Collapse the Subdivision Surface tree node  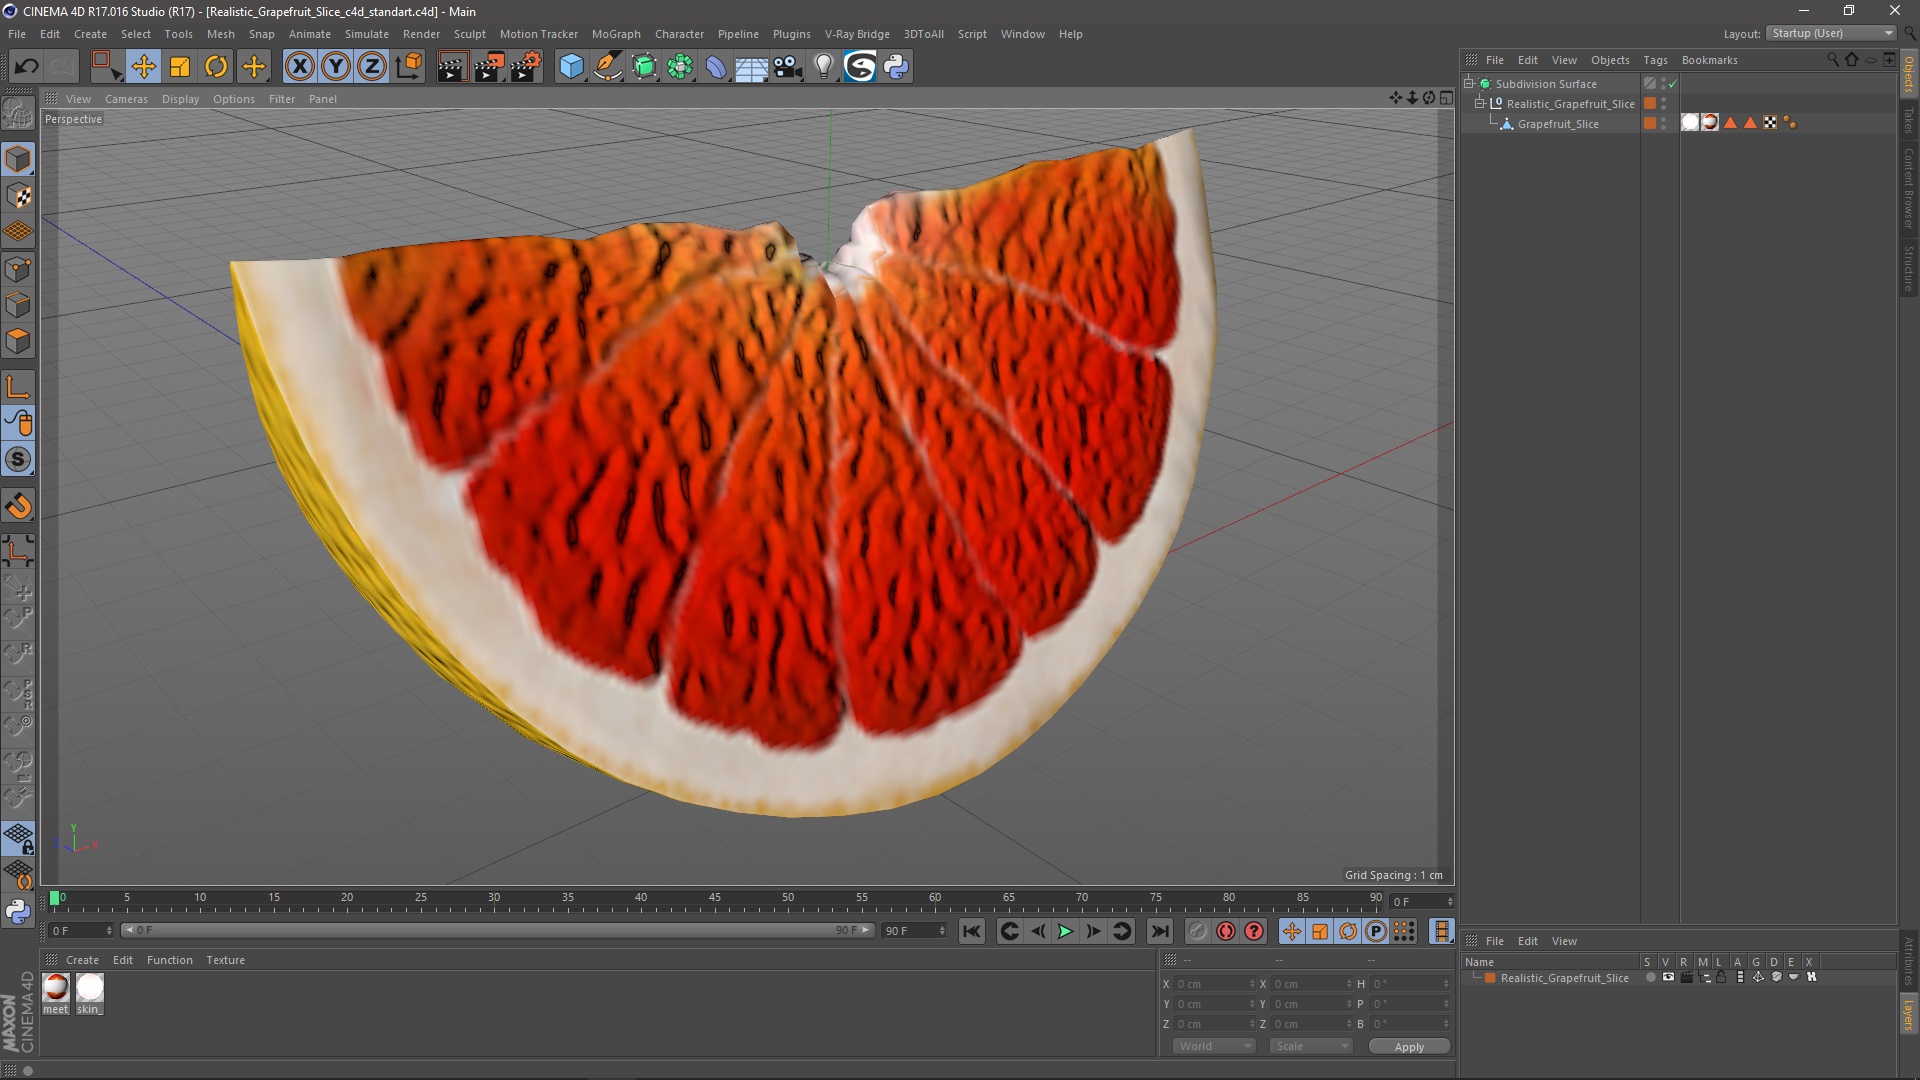coord(1469,84)
